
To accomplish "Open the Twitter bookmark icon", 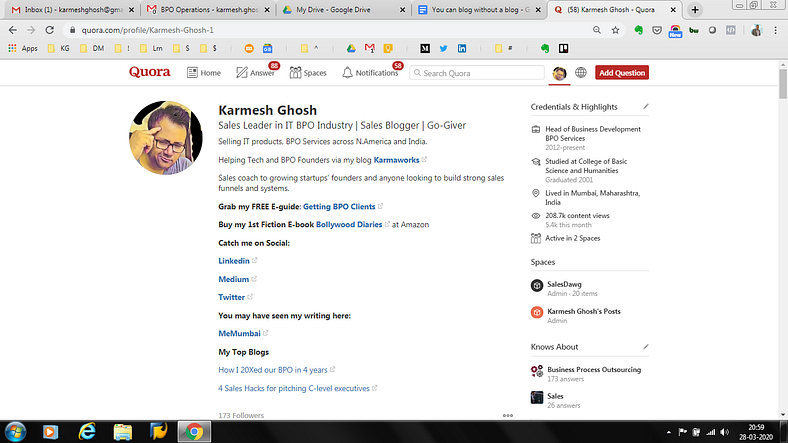I will coord(443,48).
